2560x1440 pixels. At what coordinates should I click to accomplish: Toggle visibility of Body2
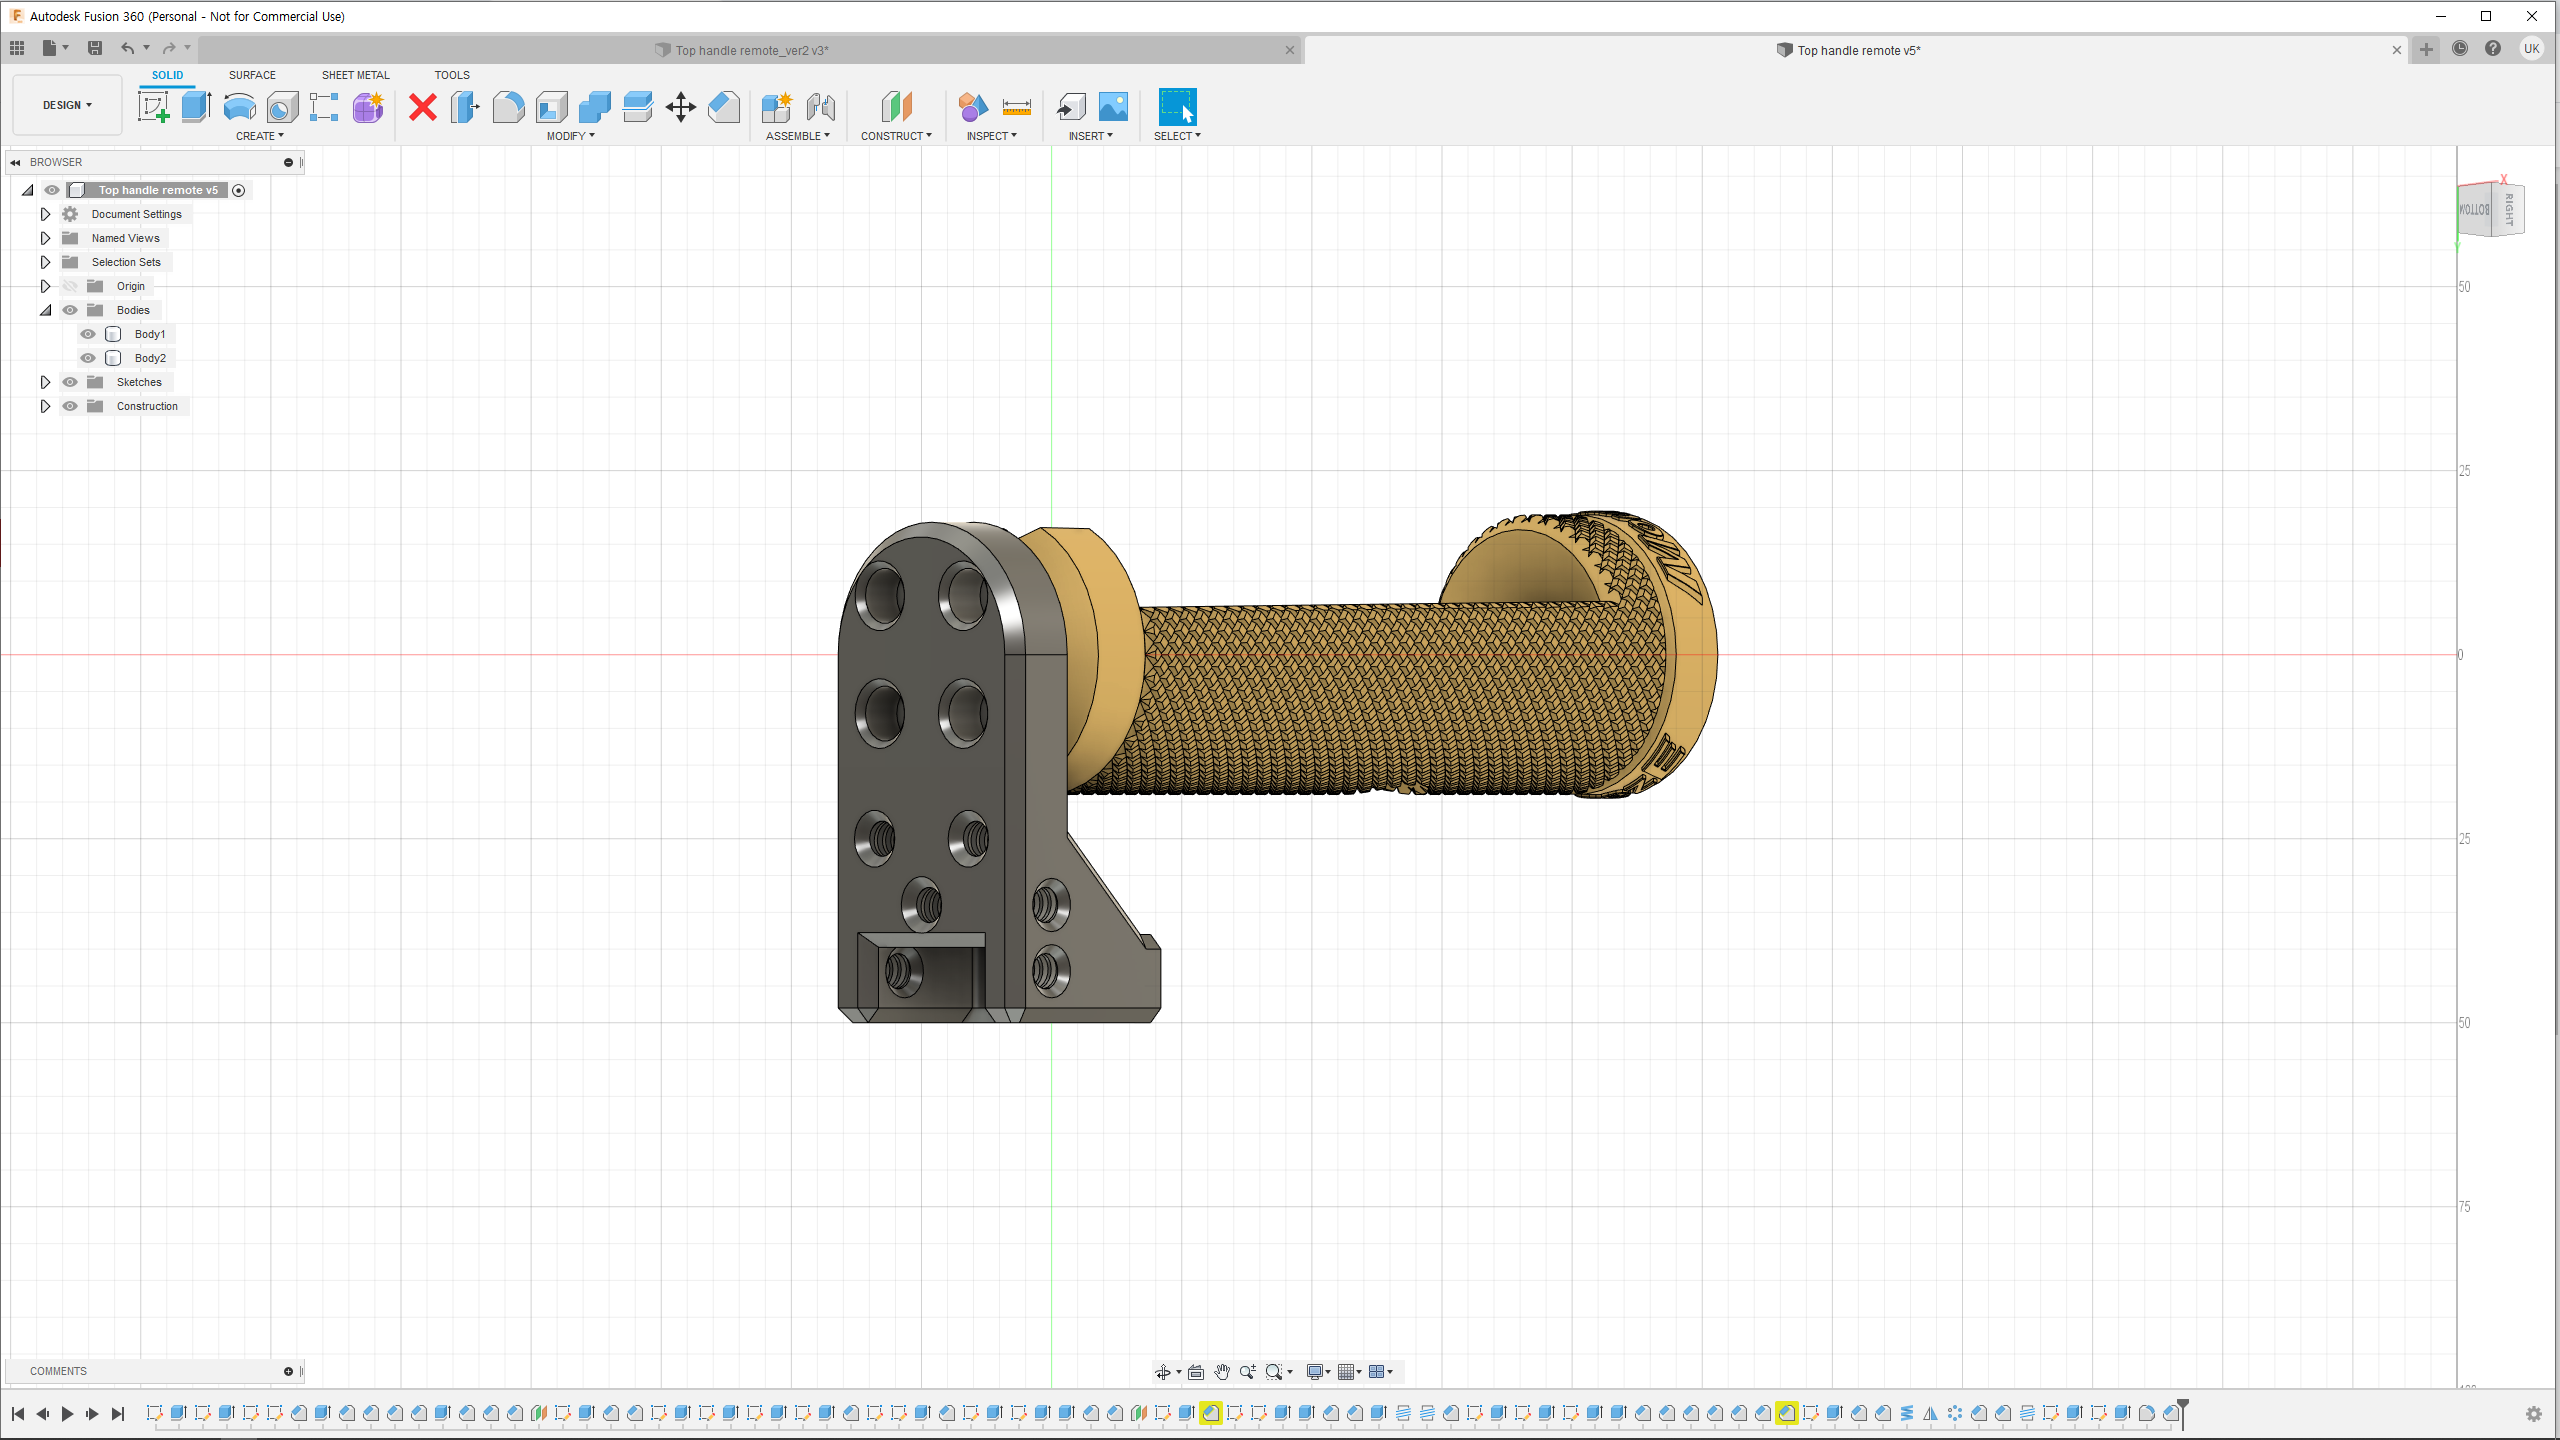point(88,358)
